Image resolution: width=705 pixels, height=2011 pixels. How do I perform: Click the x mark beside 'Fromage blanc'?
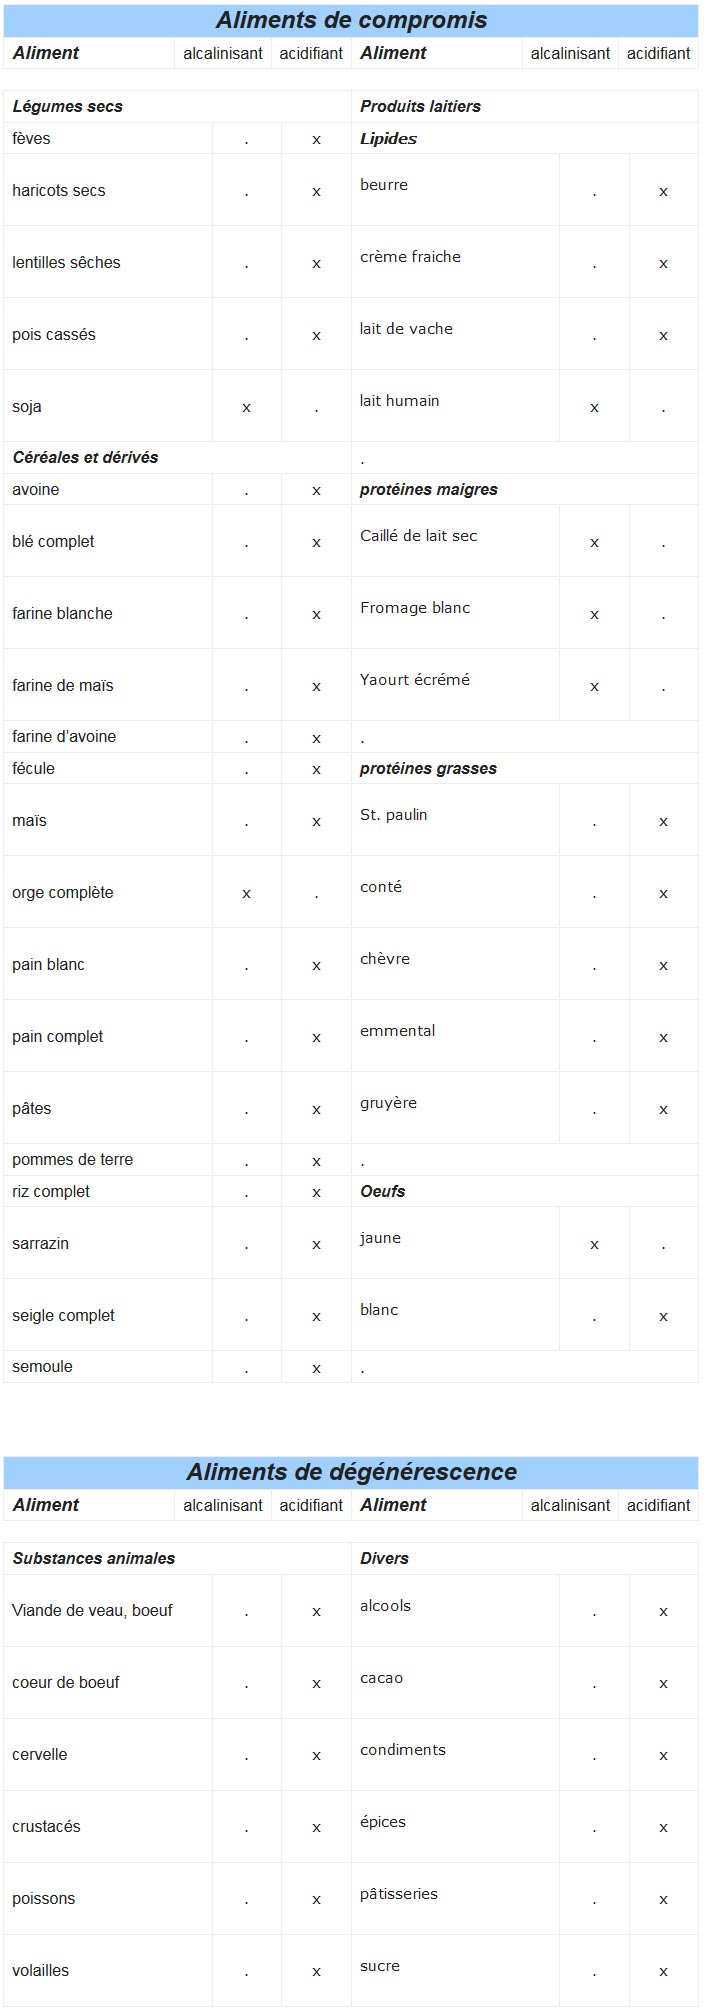tap(594, 615)
